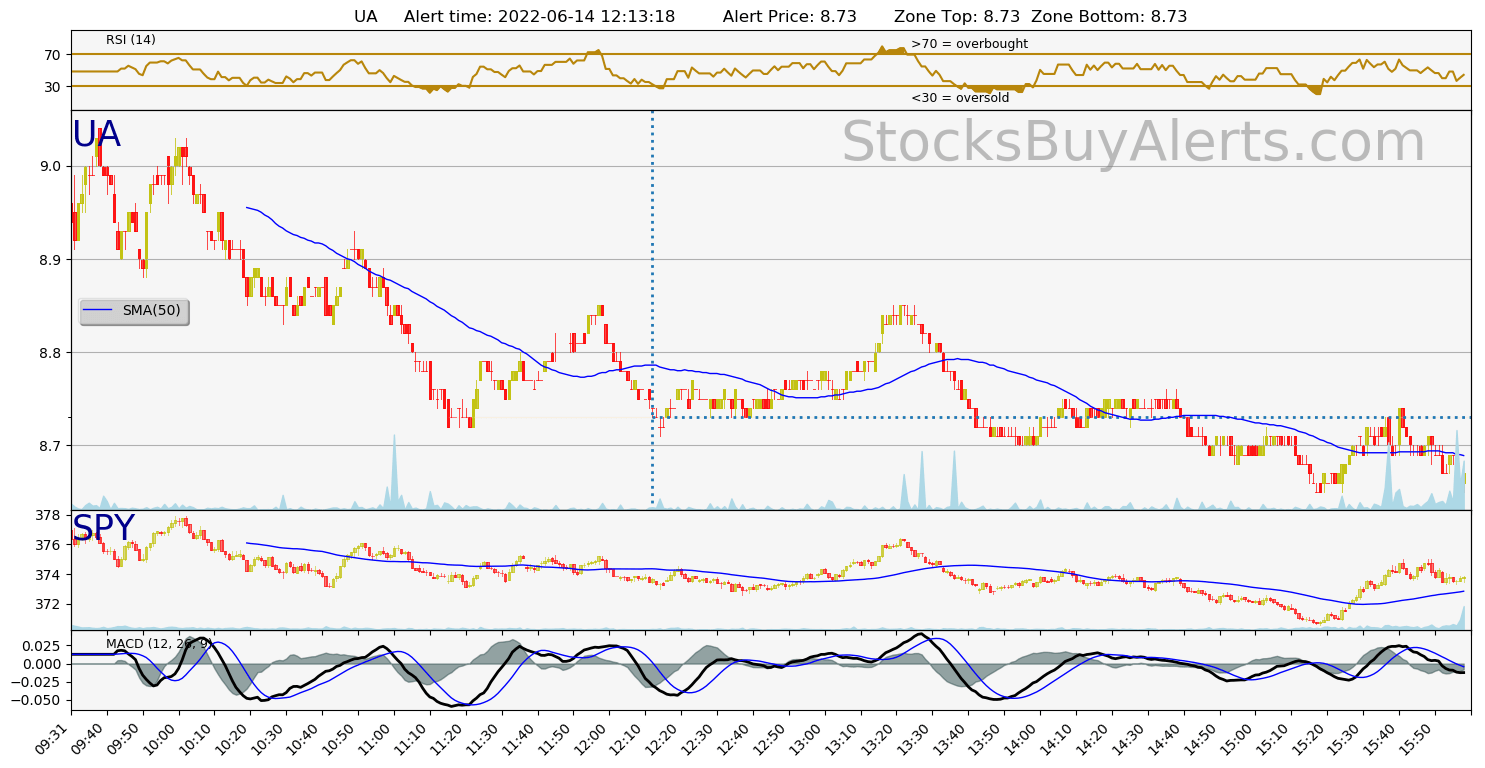
Task: Click the 'MACD (12, 26, 9)' label
Action: coord(158,643)
